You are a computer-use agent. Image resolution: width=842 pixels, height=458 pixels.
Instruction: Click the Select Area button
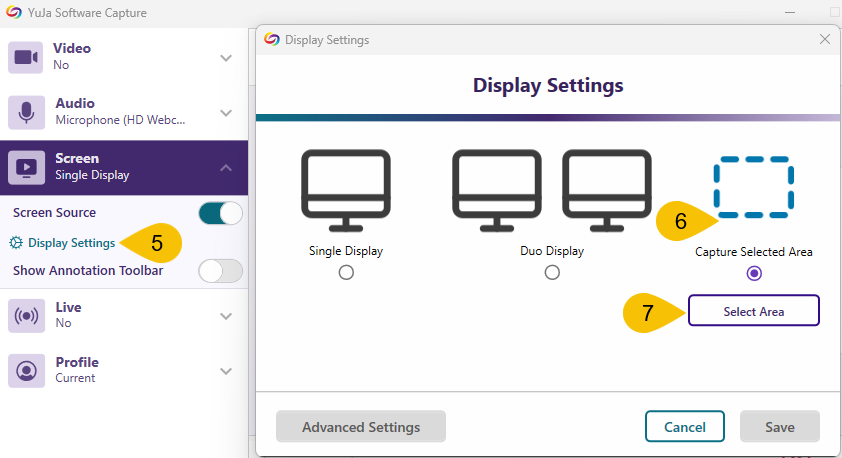pos(754,310)
